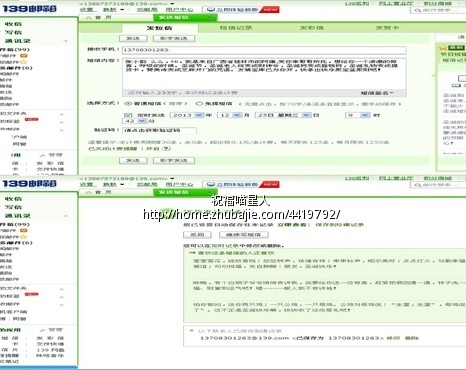Click the 修改 link beside saved contact

393,338
